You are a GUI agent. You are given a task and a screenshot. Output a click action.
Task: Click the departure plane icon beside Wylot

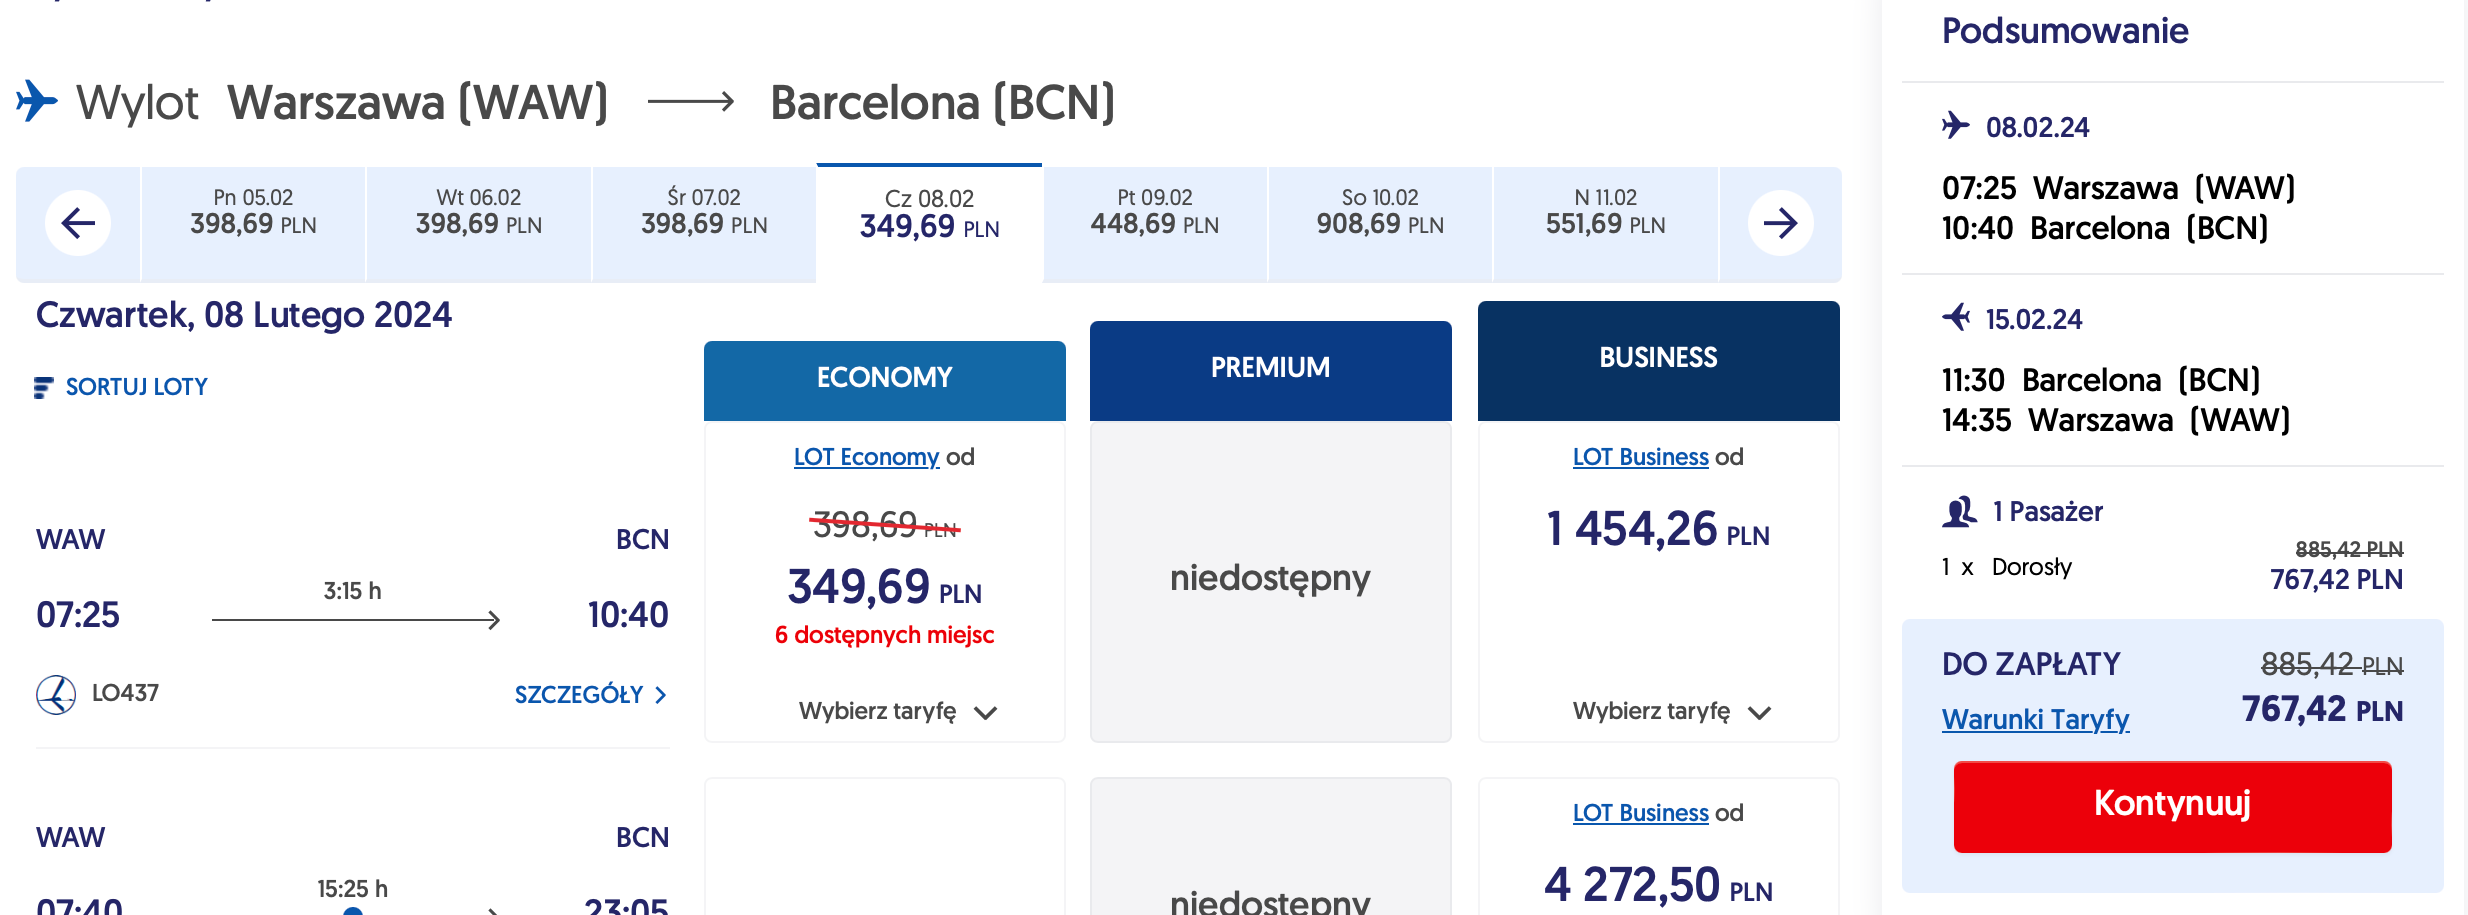pos(37,101)
